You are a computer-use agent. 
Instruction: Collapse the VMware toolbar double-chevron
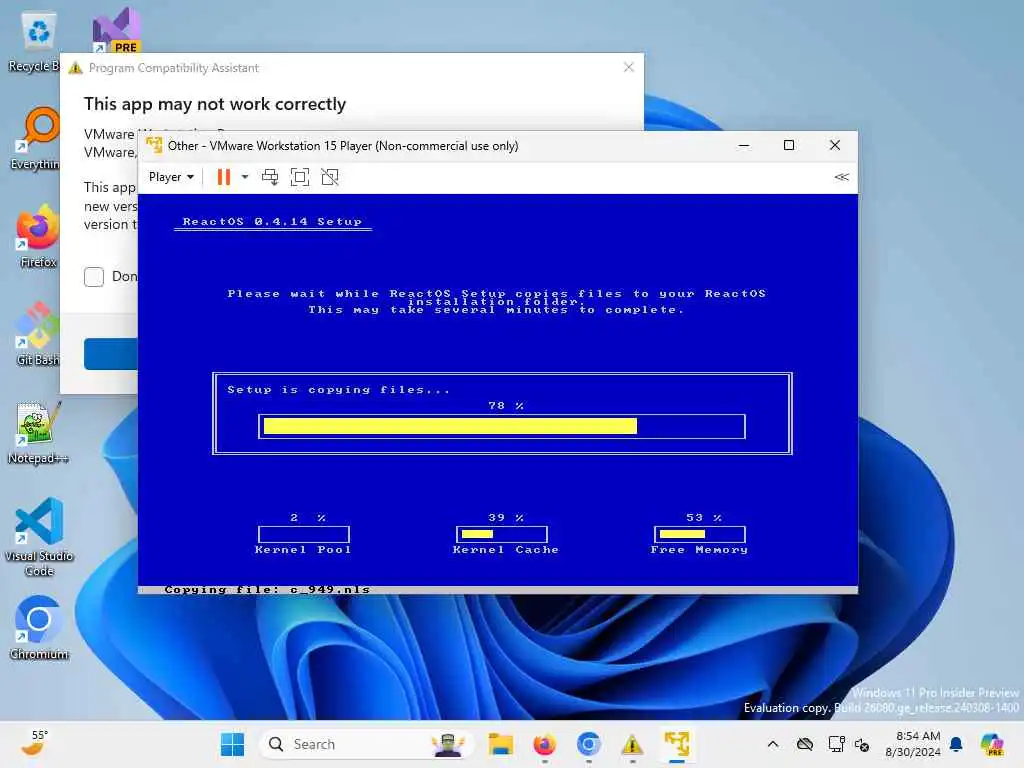pos(841,177)
